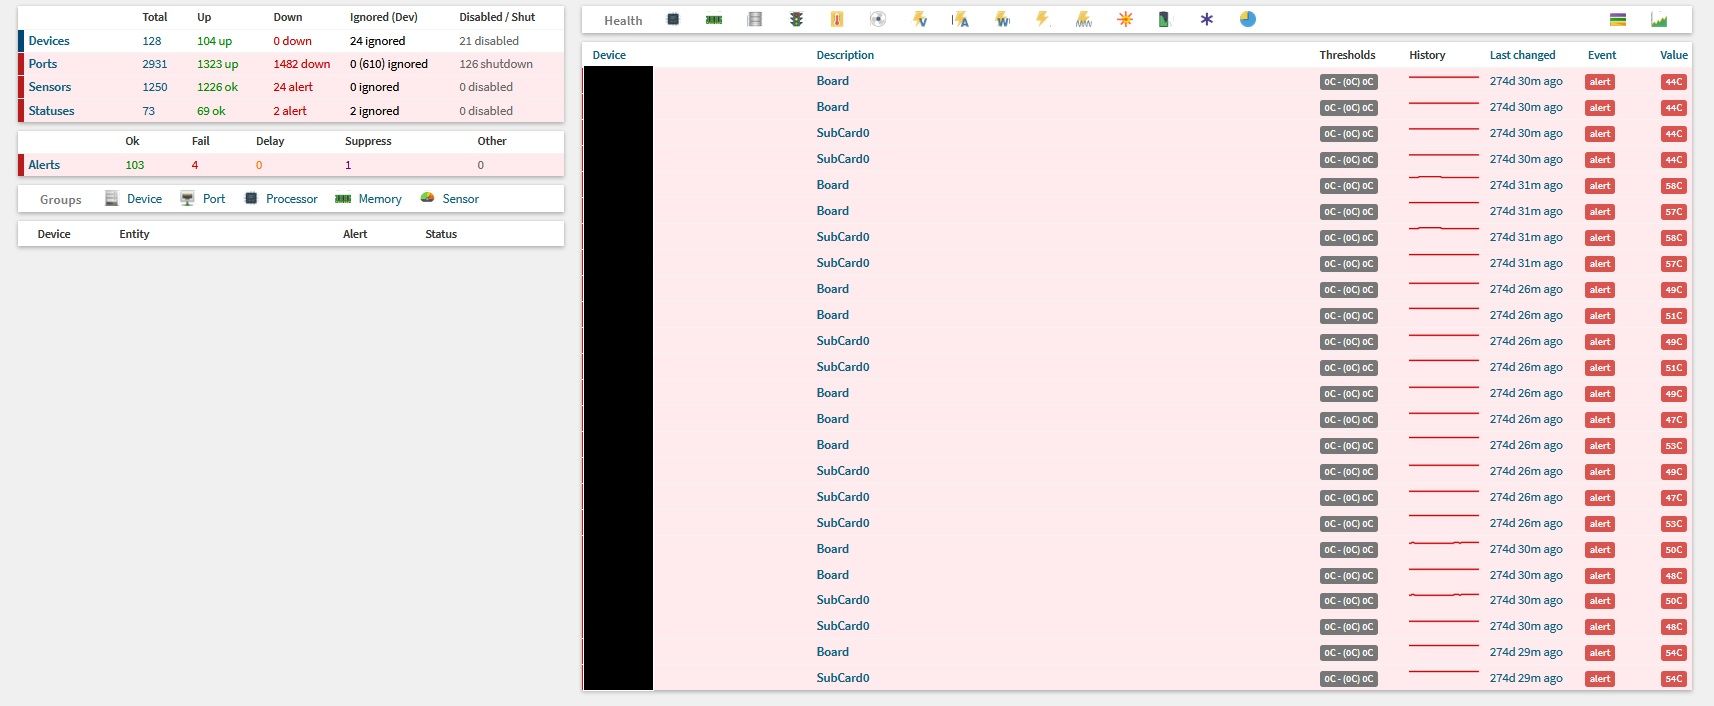Open the Memory health icon in toolbar
Image resolution: width=1714 pixels, height=706 pixels.
714,19
